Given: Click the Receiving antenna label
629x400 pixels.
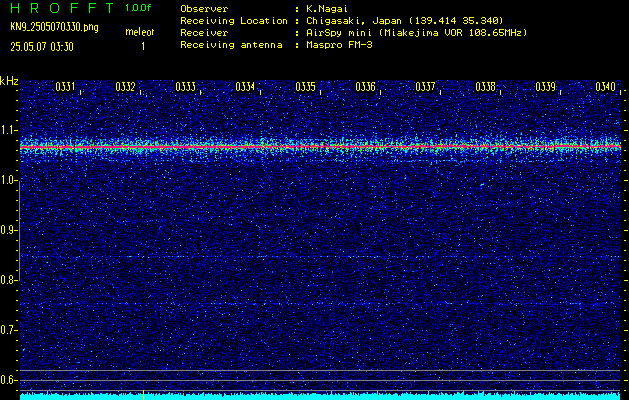Looking at the screenshot, I should tap(231, 45).
